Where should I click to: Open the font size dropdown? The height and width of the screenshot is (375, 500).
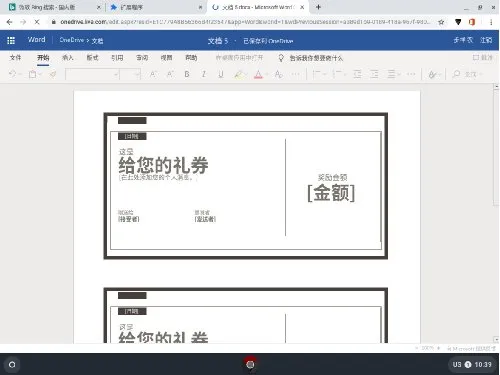coord(130,74)
